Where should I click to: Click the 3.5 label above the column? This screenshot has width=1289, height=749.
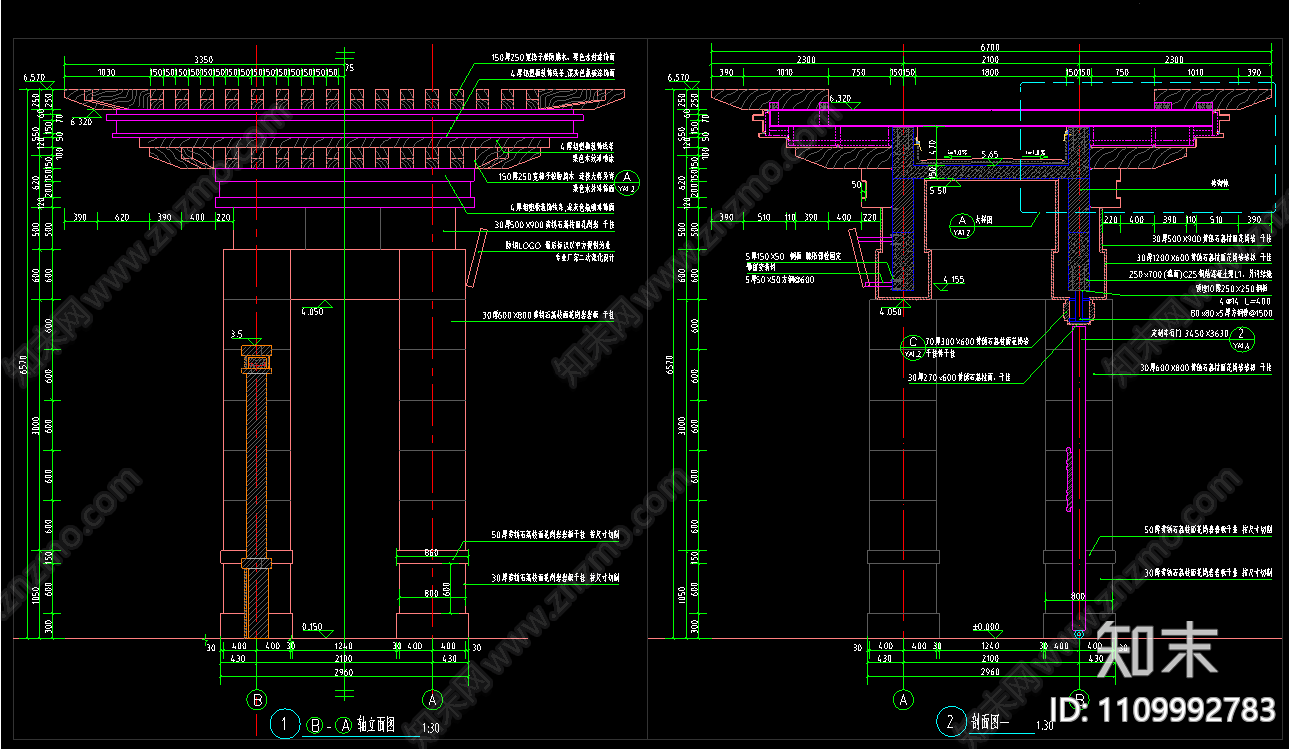click(237, 334)
